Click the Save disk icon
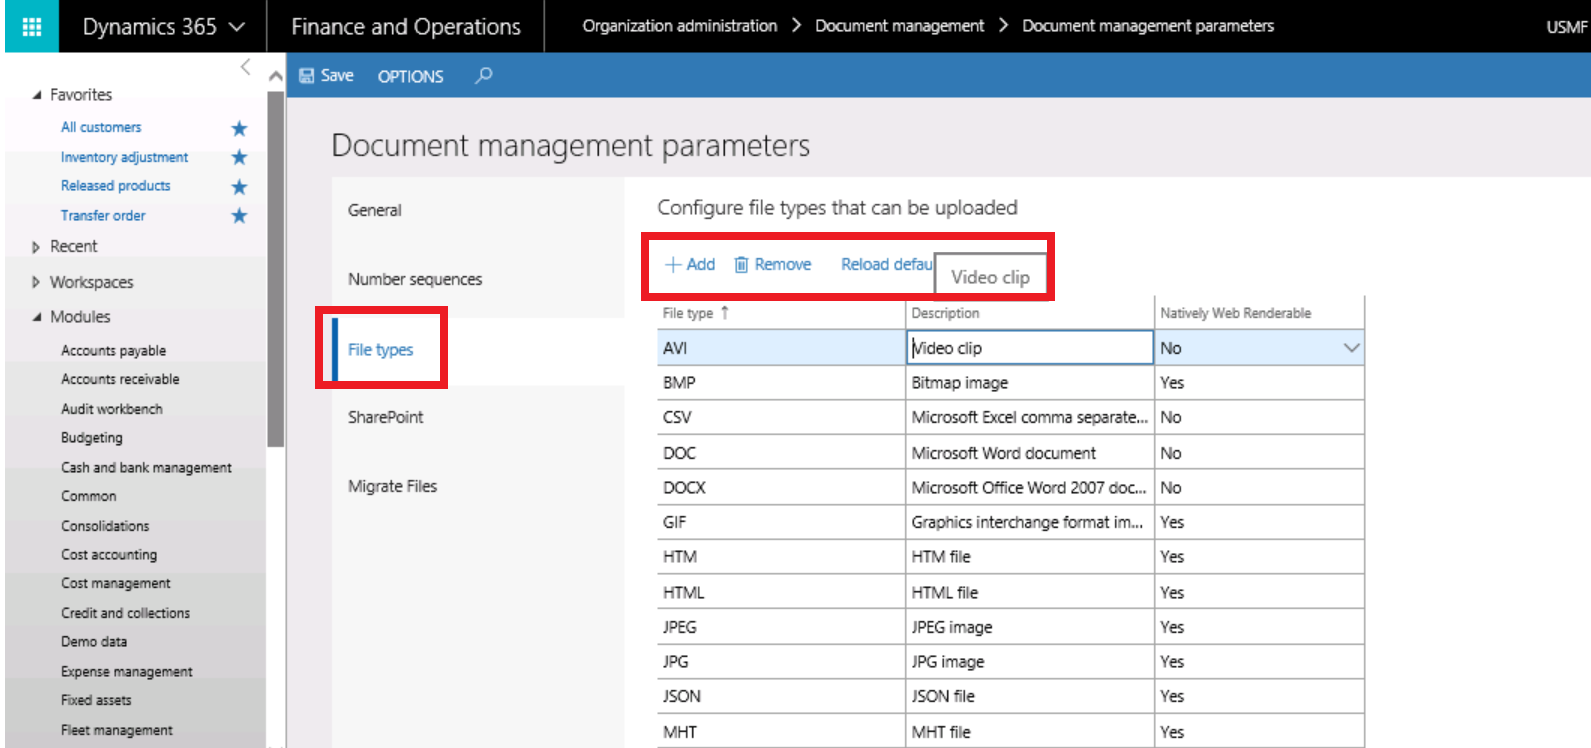Screen dimensions: 1591x748 (x=307, y=76)
